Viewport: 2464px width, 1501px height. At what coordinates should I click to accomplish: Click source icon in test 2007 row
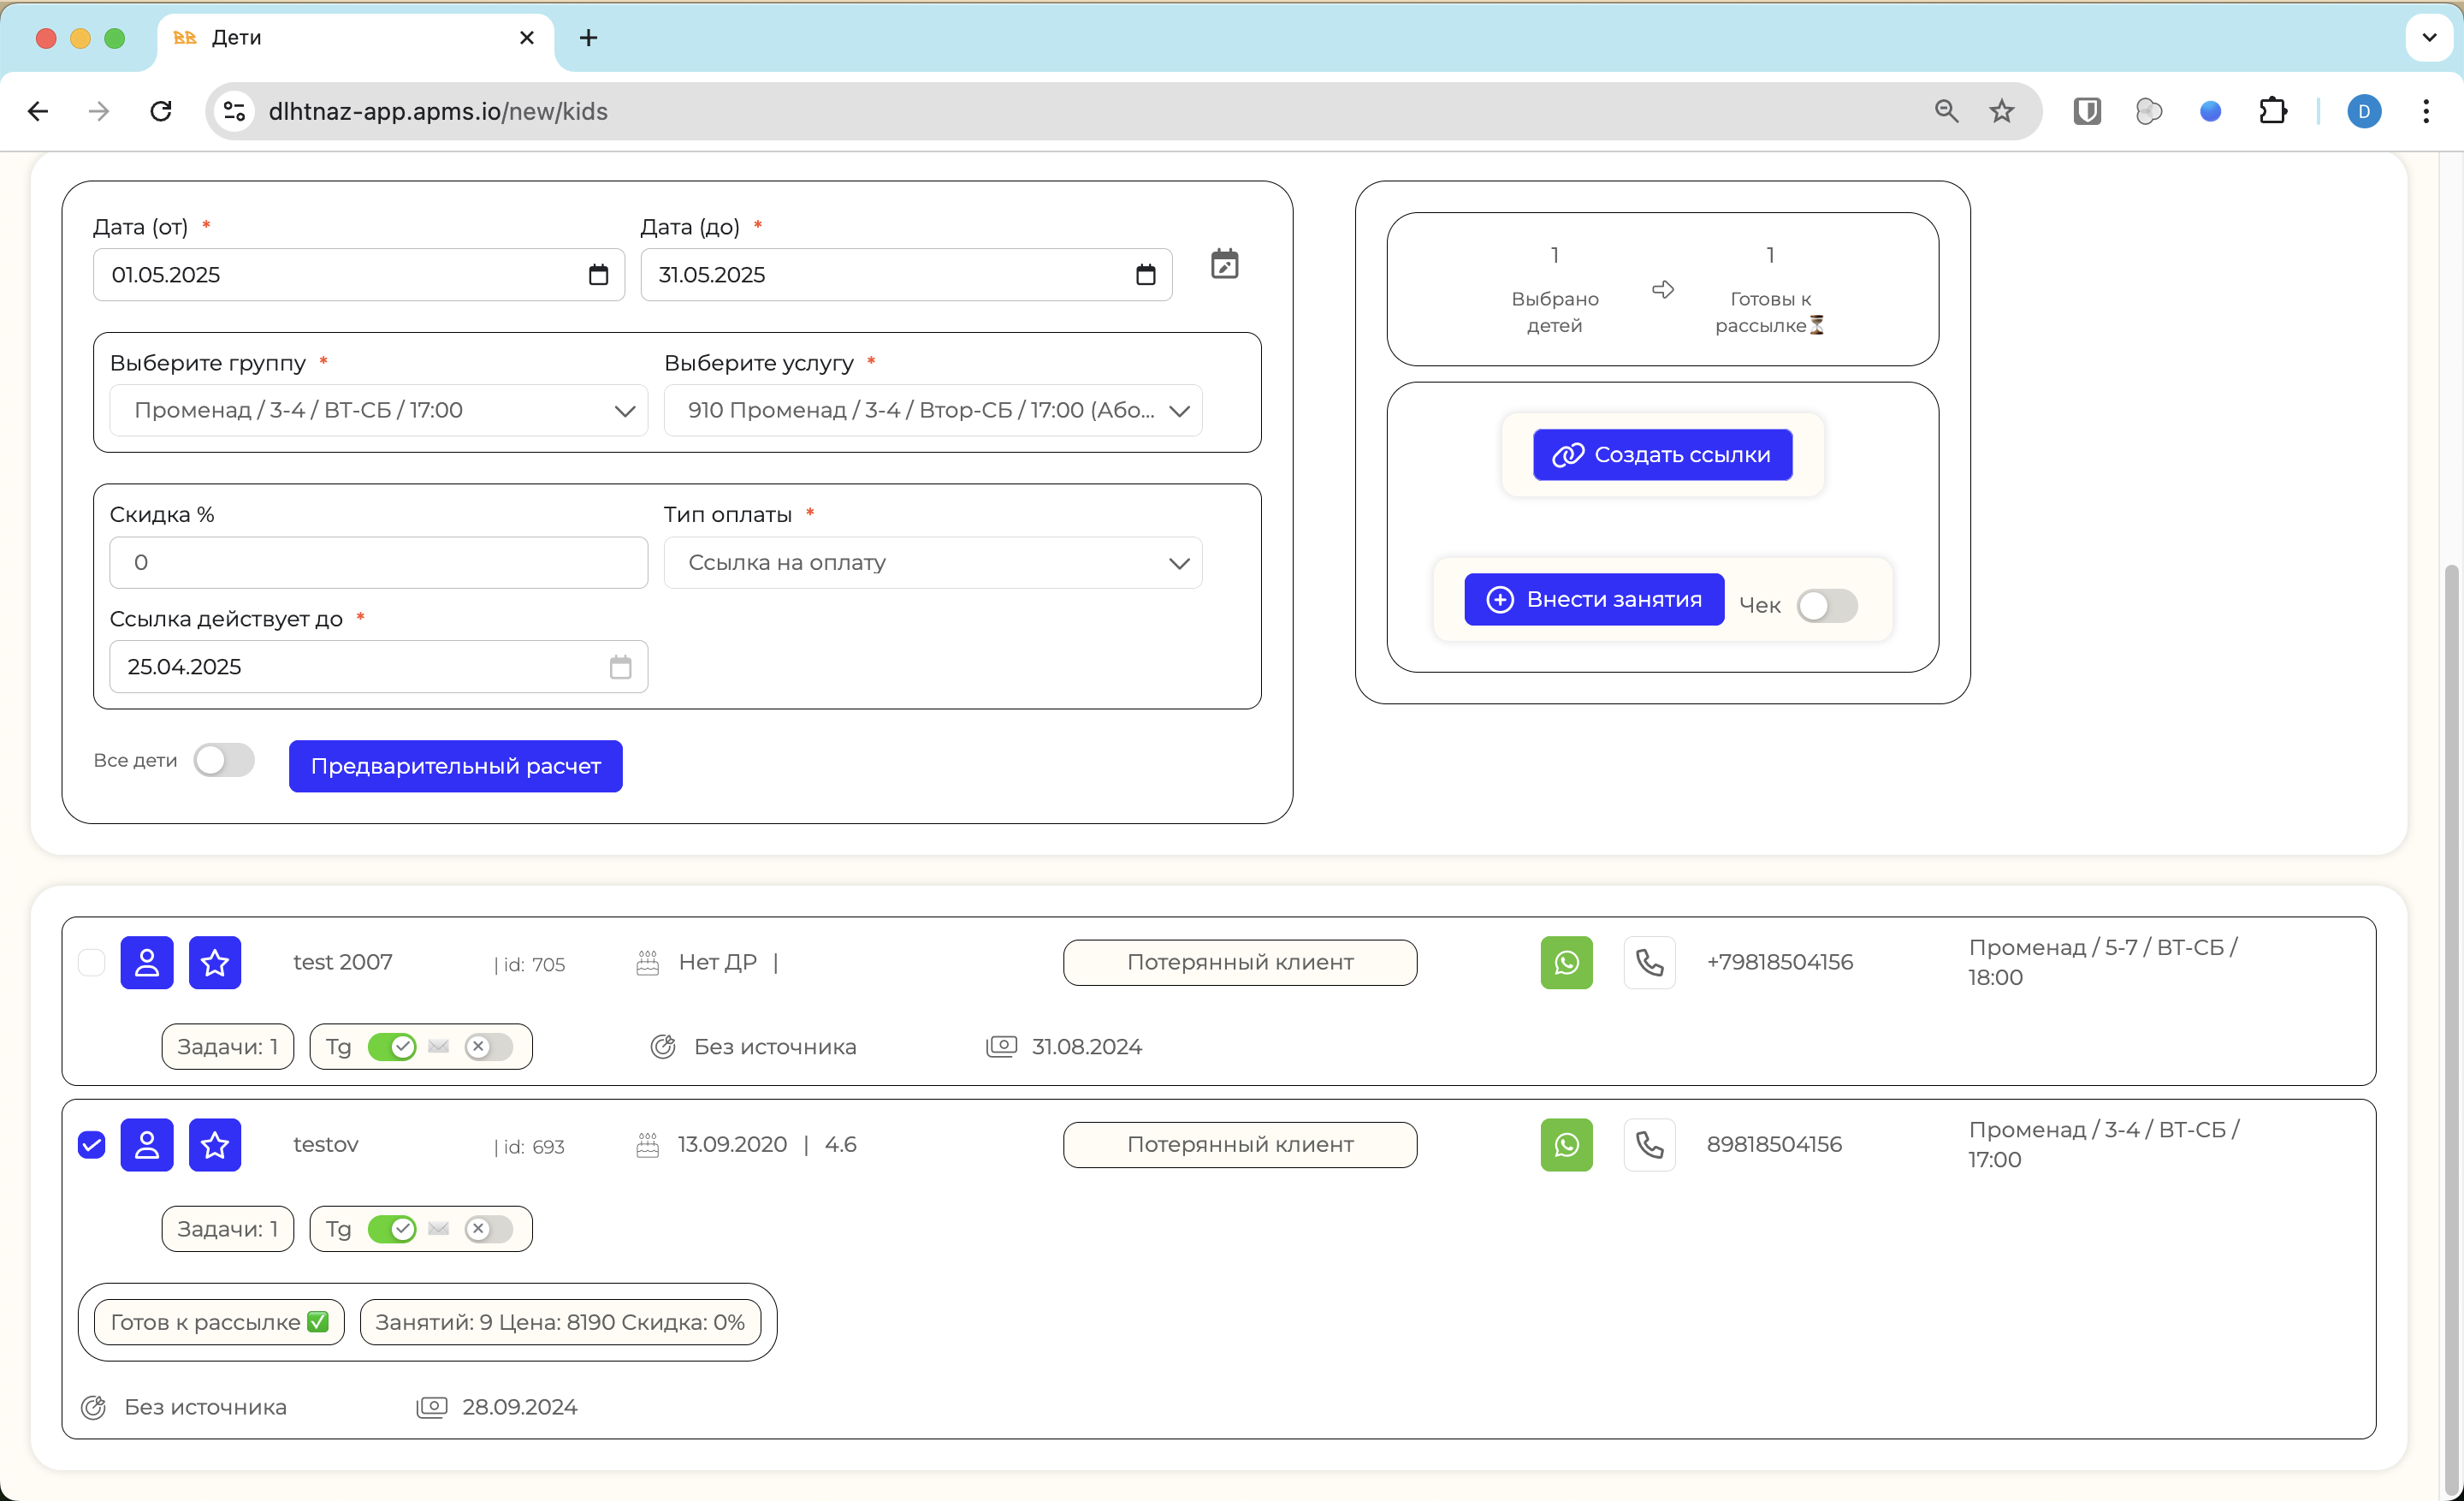pyautogui.click(x=663, y=1046)
